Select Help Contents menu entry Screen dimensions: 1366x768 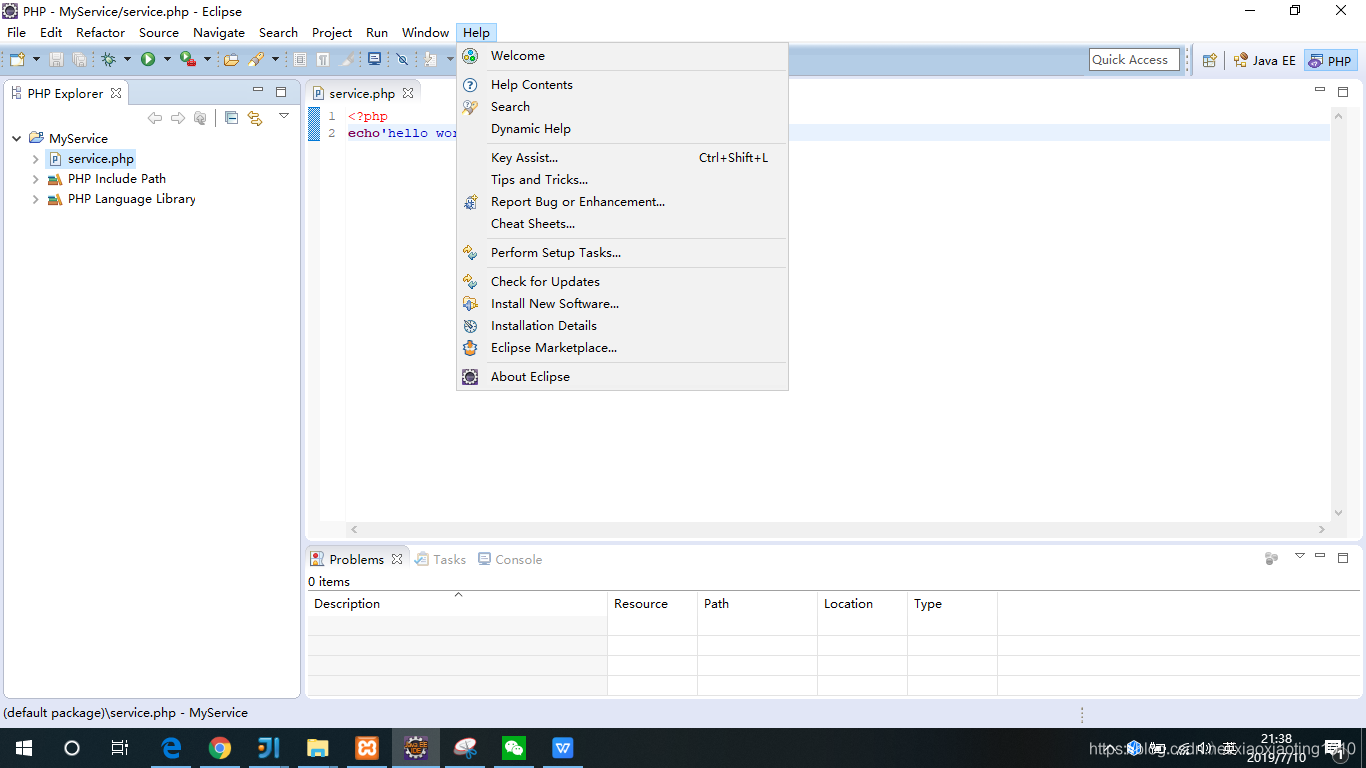[622, 85]
